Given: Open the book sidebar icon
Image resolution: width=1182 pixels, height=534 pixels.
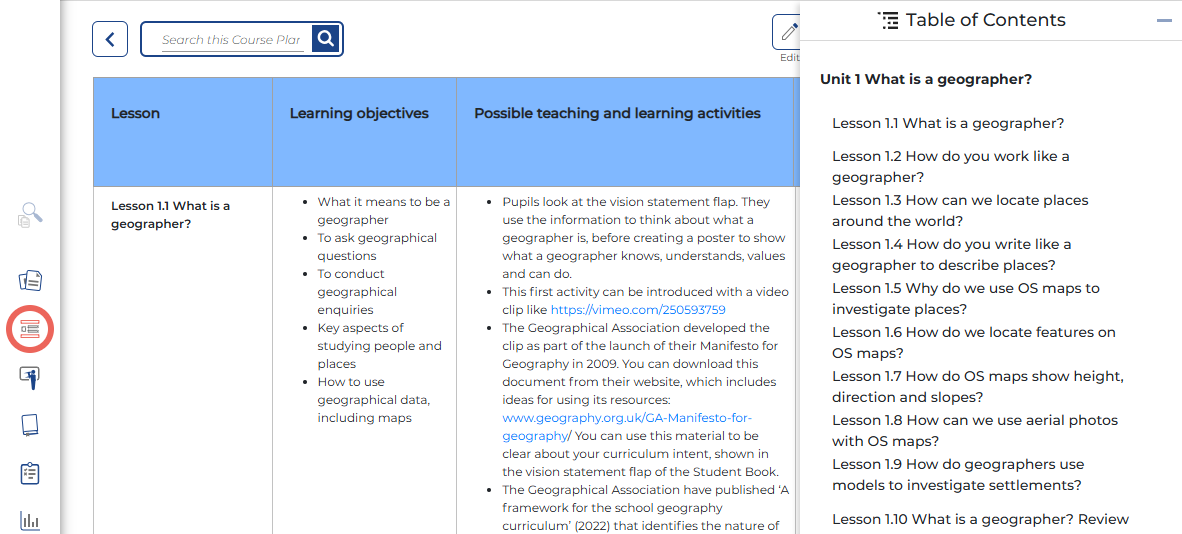Looking at the screenshot, I should pyautogui.click(x=30, y=425).
